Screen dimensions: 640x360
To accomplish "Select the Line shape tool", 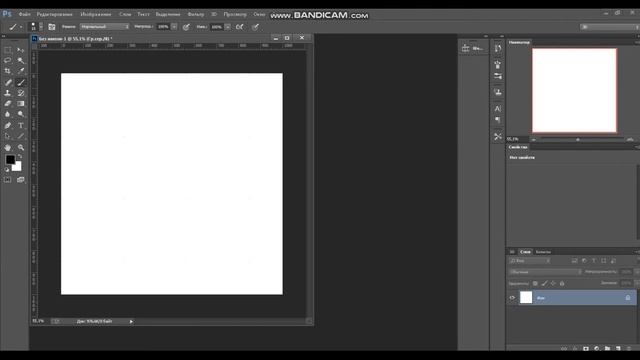I will [20, 136].
